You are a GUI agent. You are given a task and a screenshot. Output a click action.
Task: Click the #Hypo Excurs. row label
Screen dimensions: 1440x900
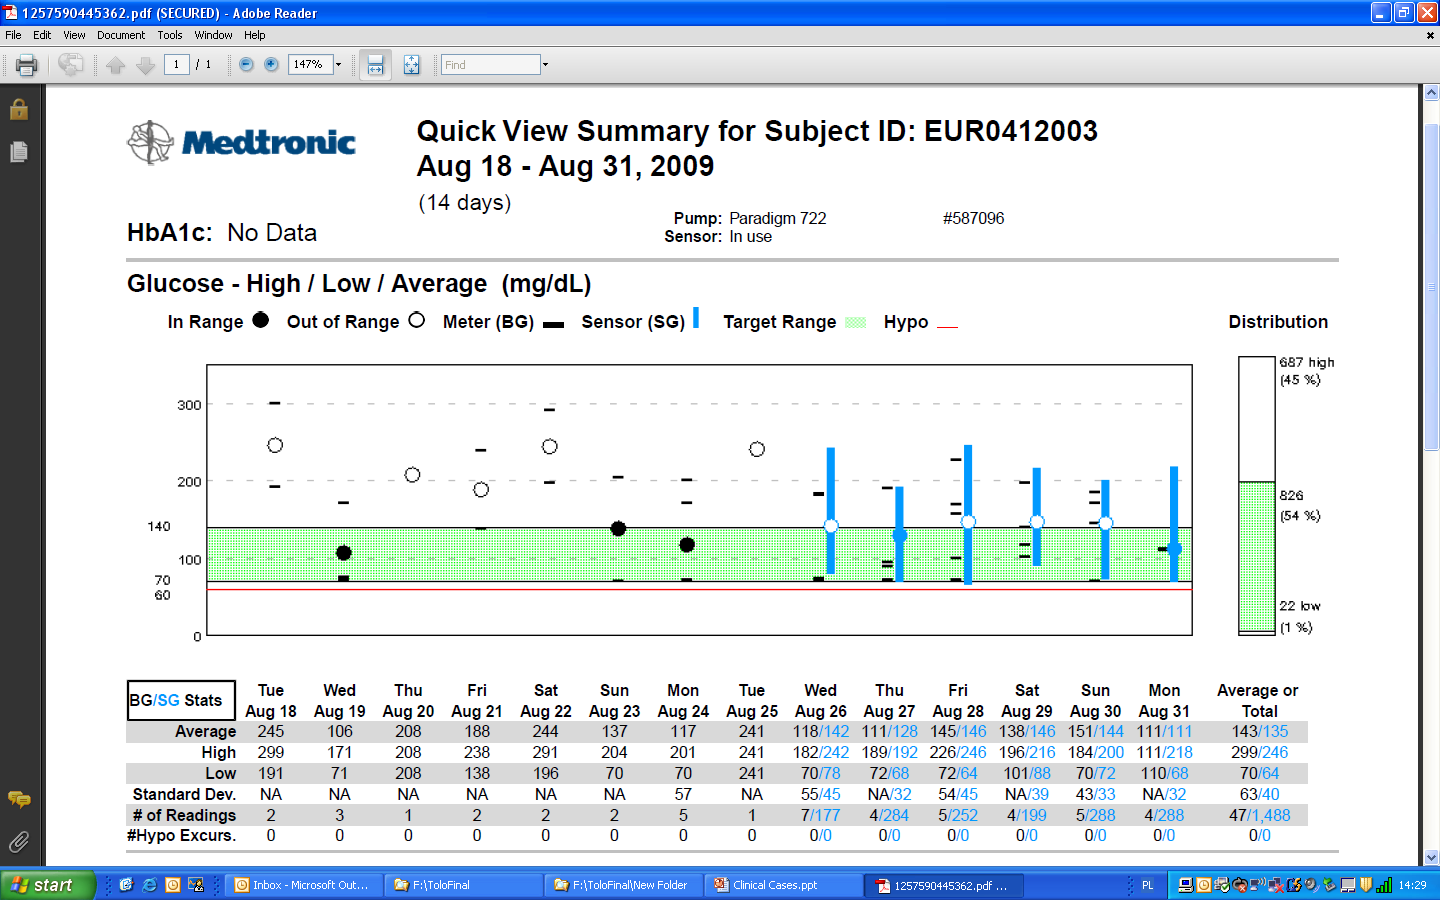point(181,836)
